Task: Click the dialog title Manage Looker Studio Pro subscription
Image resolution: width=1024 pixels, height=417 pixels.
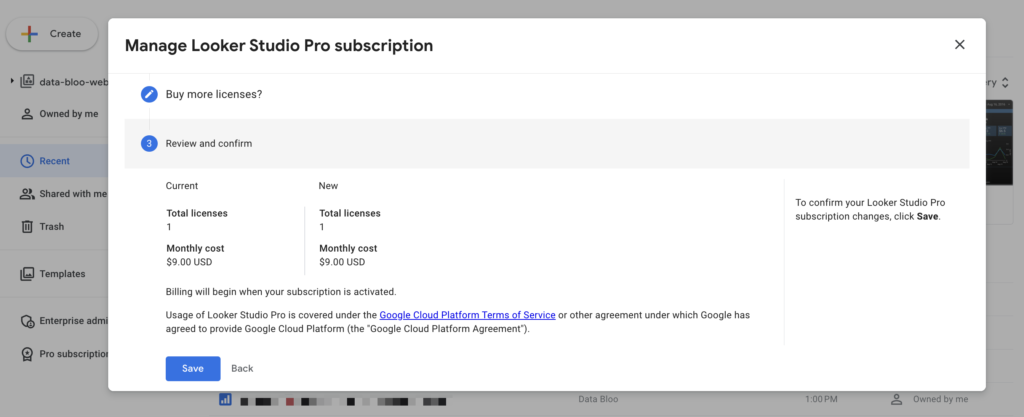Action: point(279,46)
